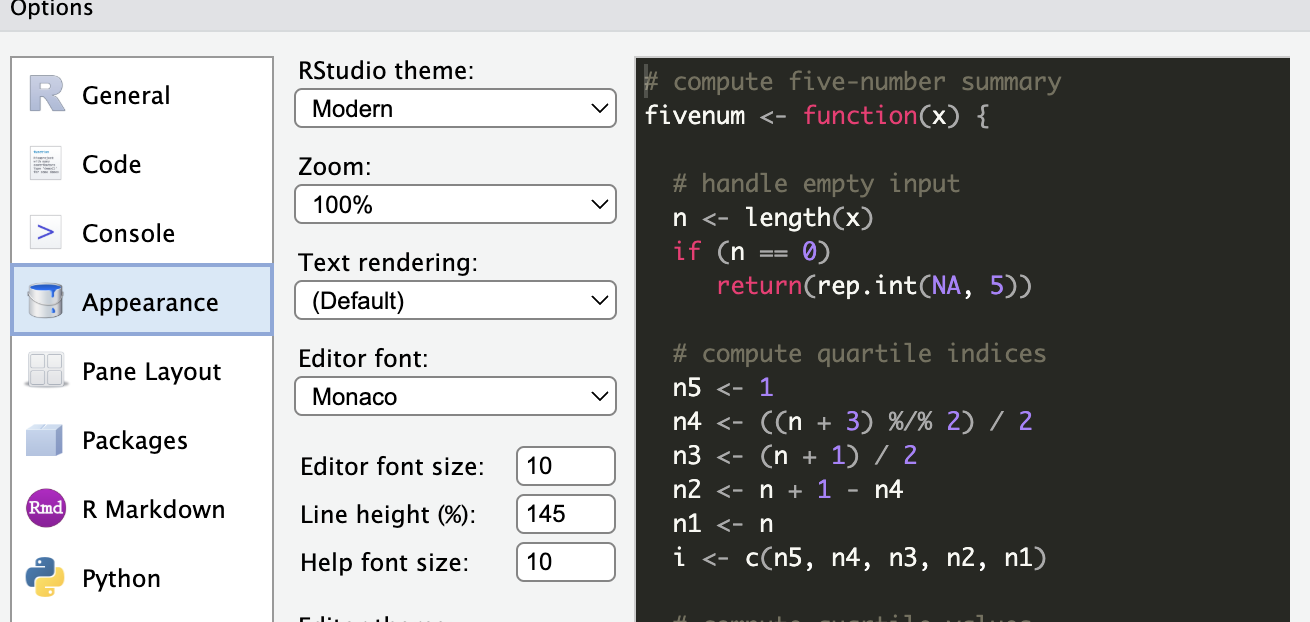1310x622 pixels.
Task: Click the Packages box icon
Action: coord(47,440)
